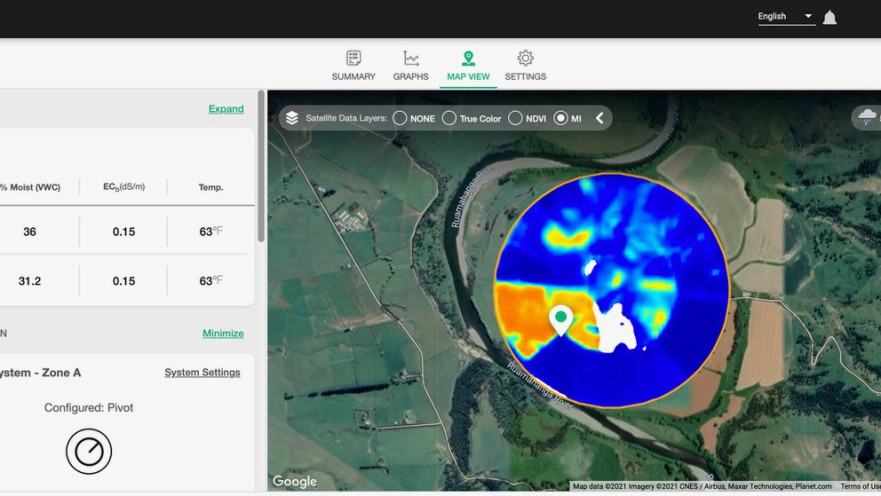Click the green sensor location marker
This screenshot has width=881, height=496.
click(x=561, y=320)
